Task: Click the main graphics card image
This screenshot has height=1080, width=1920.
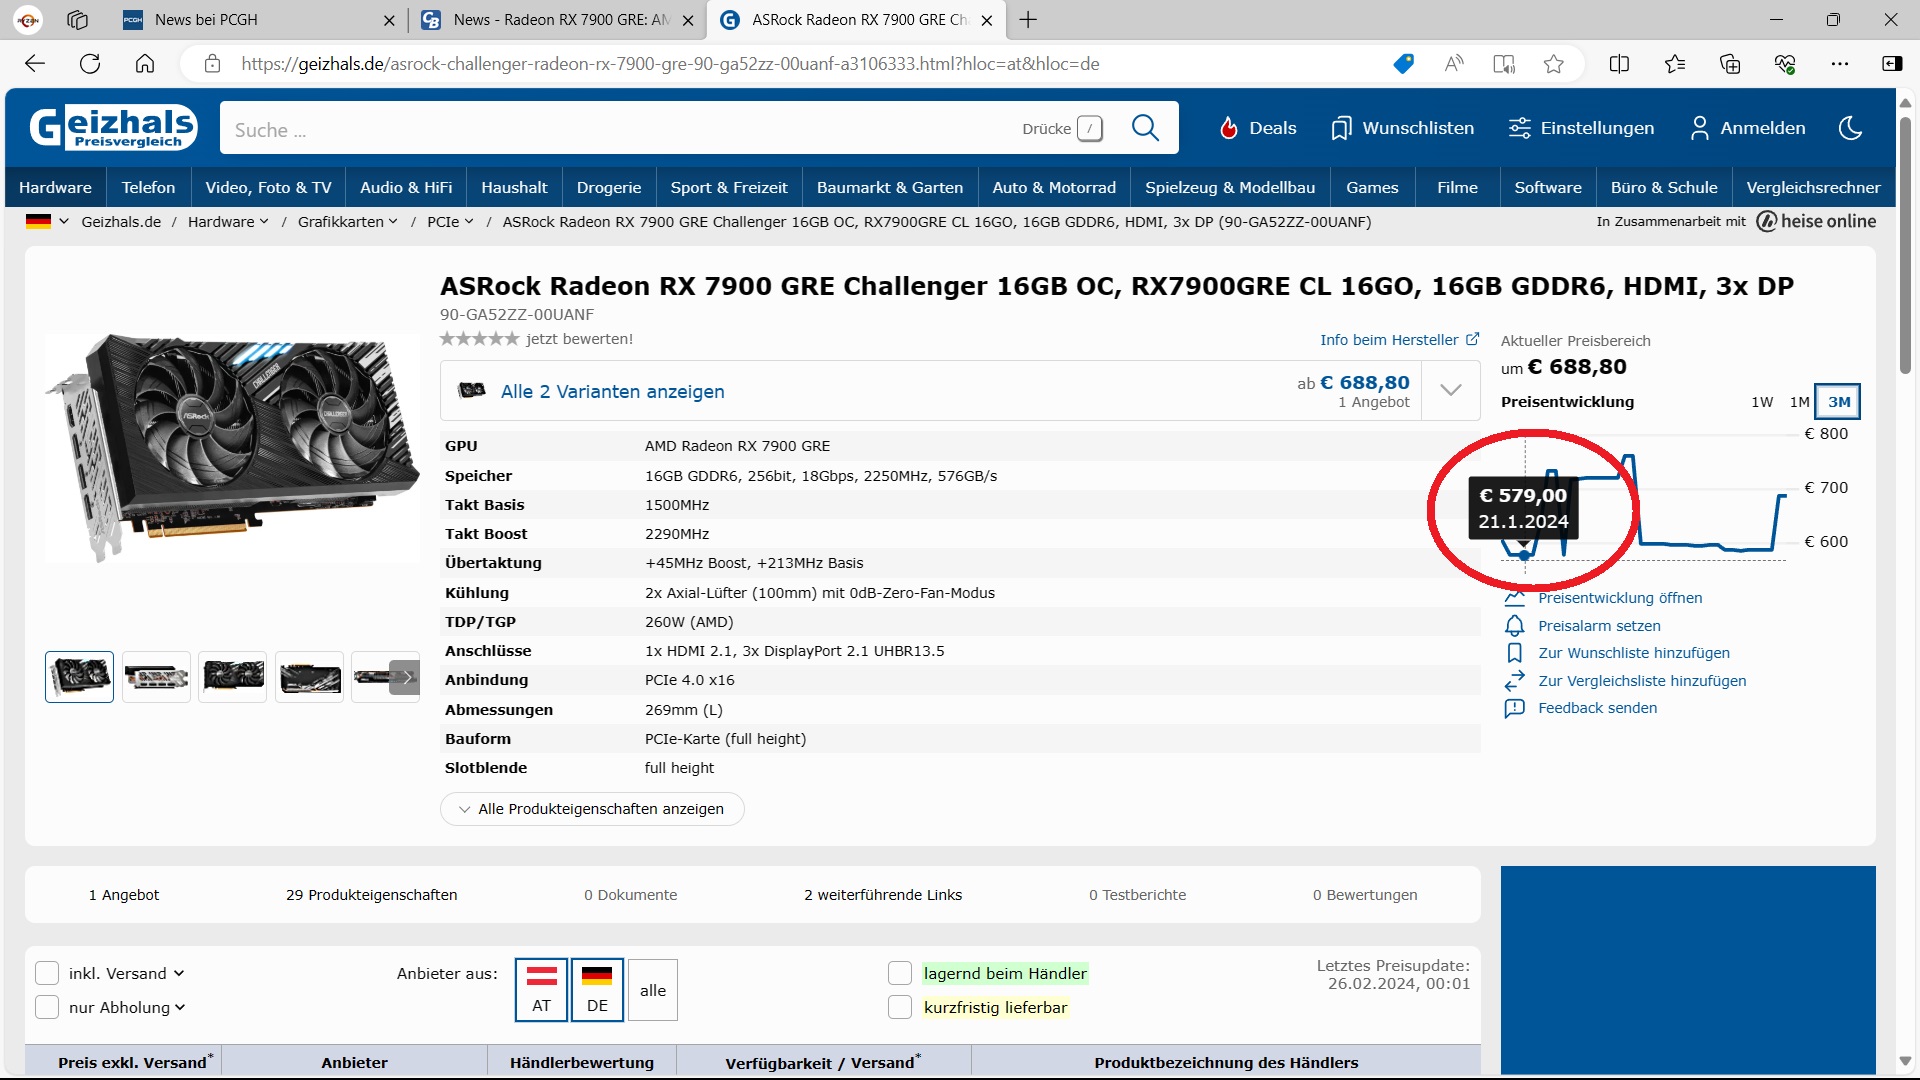Action: pyautogui.click(x=232, y=447)
